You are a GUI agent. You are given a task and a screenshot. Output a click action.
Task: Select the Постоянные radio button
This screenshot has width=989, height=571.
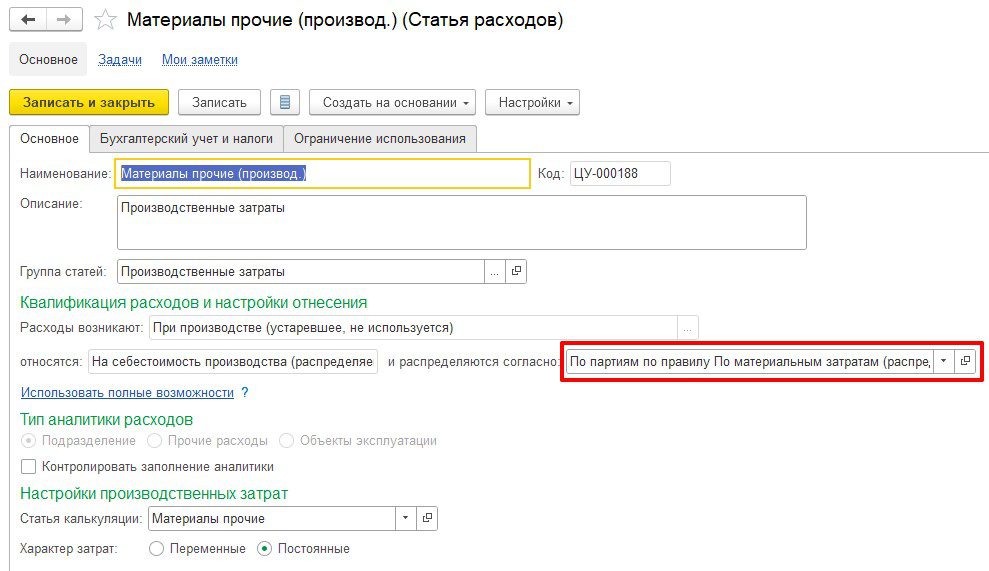[x=264, y=549]
